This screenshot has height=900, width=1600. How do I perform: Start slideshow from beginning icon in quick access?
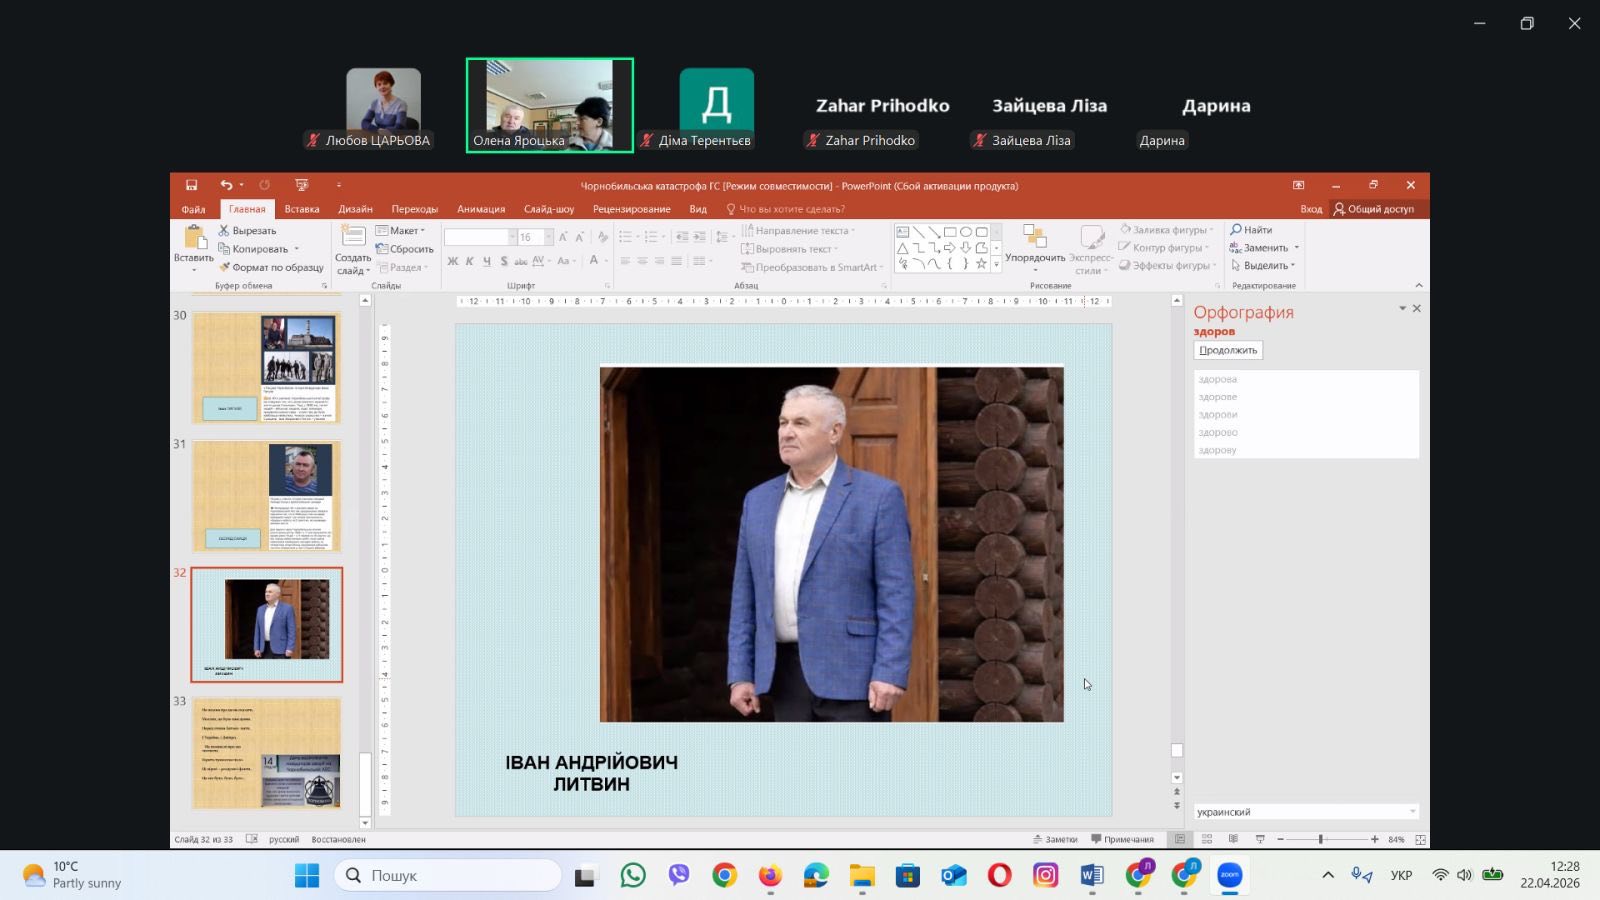tap(301, 185)
